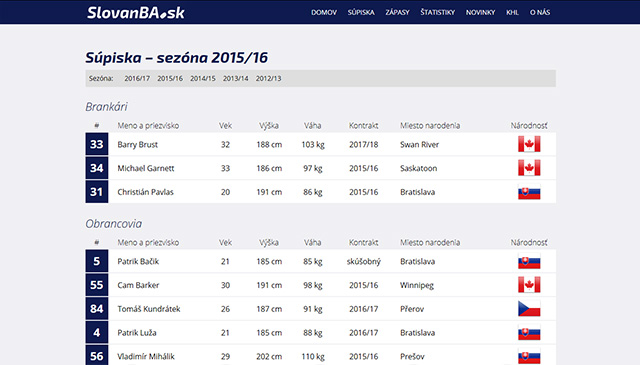
Task: Open NOVINKY from the navigation bar
Action: [x=480, y=12]
